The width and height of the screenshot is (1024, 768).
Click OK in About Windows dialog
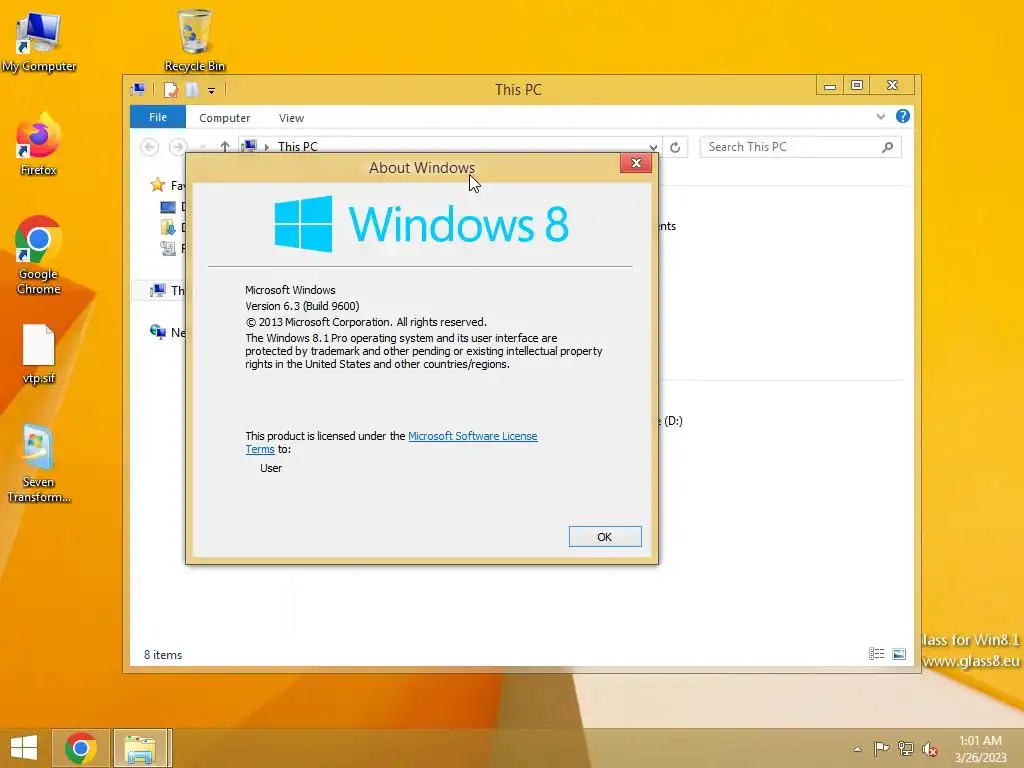(x=605, y=536)
